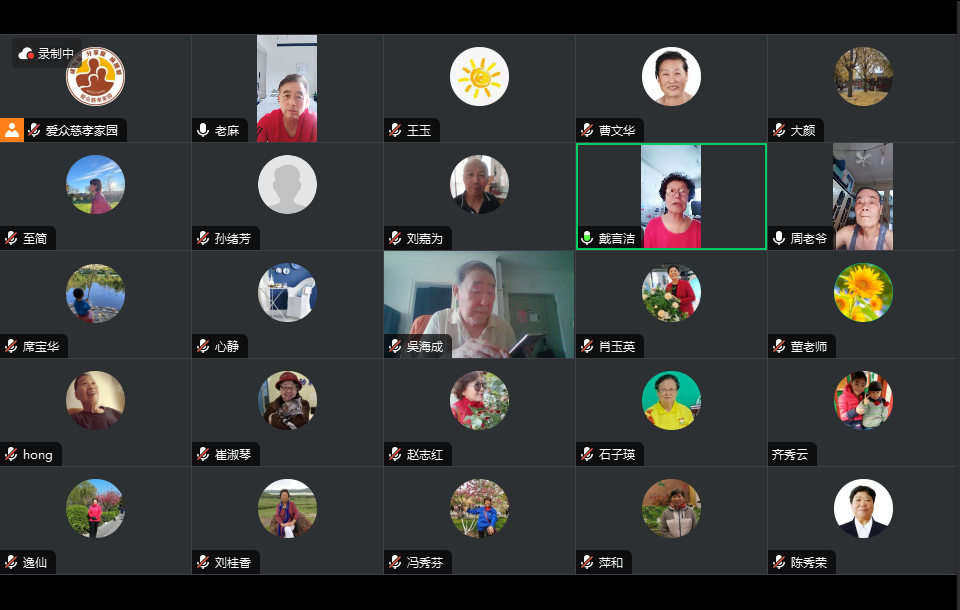960x610 pixels.
Task: Click the muted mic icon next to 王玉
Action: [x=395, y=130]
